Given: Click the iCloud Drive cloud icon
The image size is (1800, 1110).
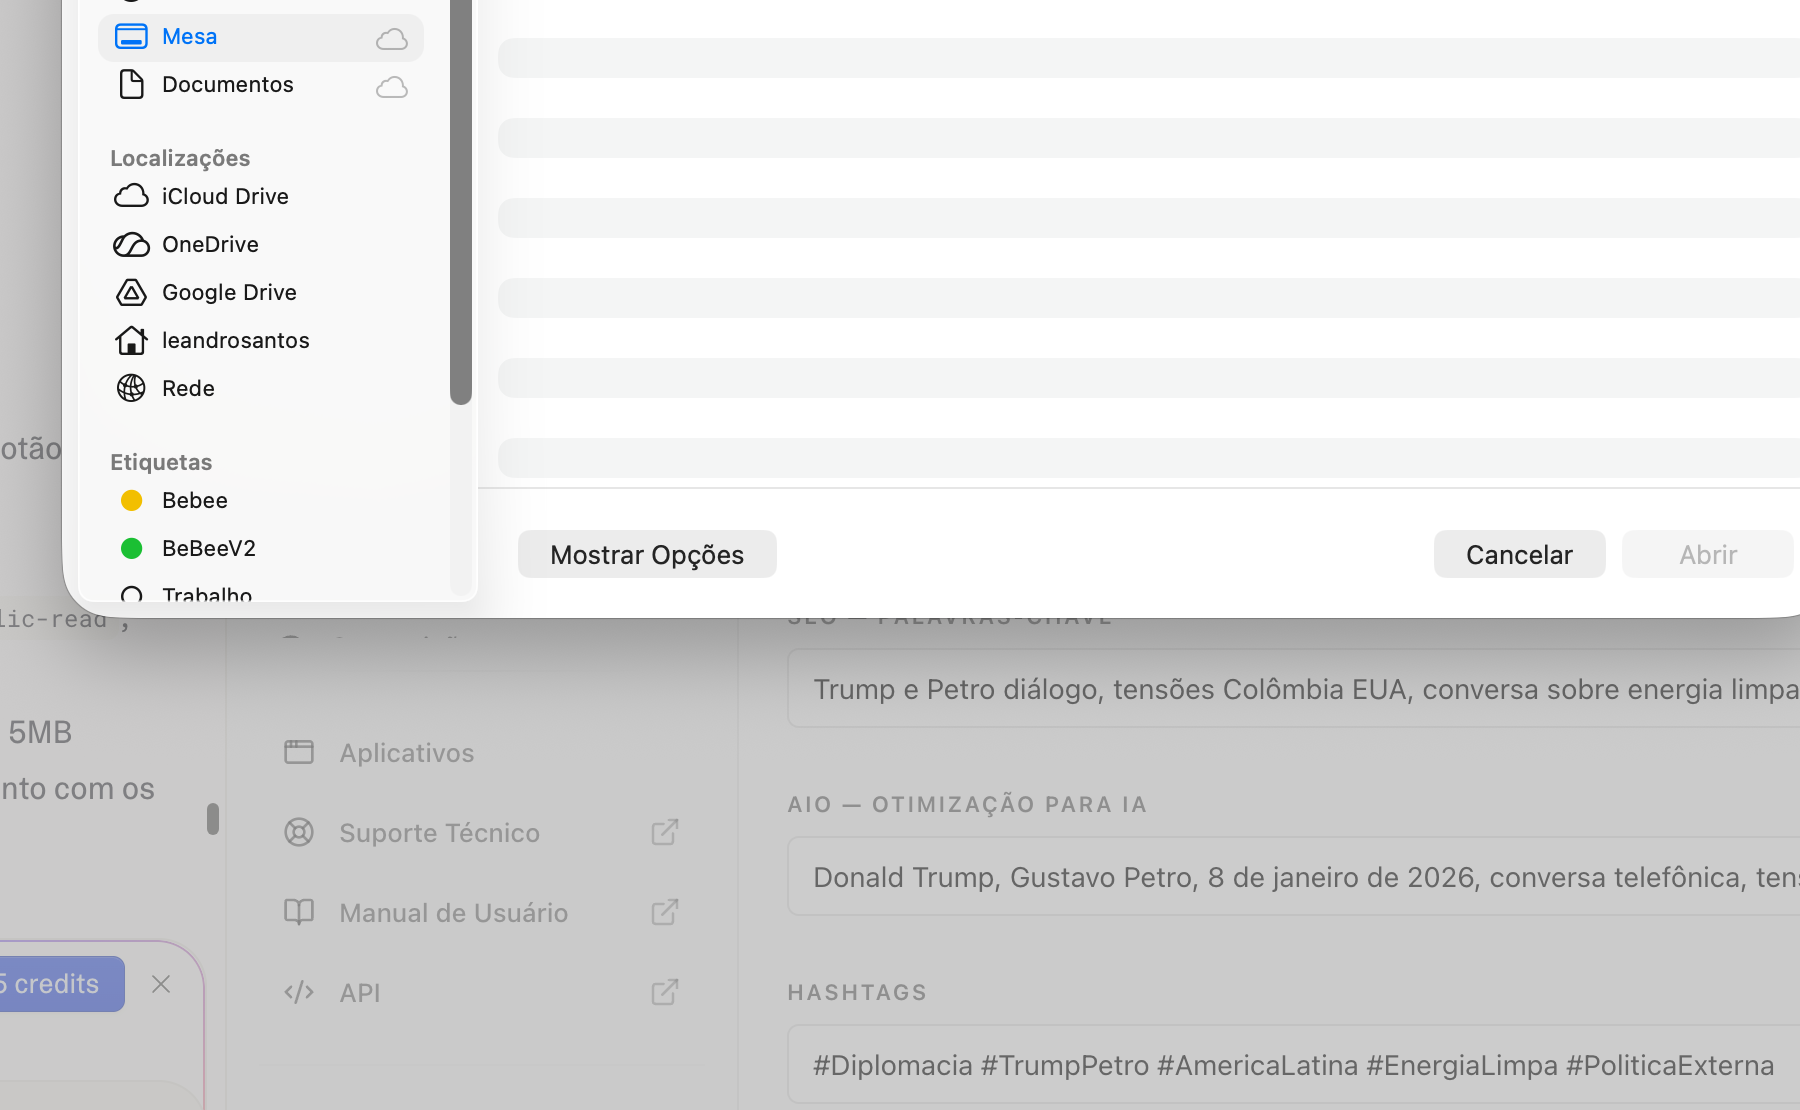Looking at the screenshot, I should point(131,196).
